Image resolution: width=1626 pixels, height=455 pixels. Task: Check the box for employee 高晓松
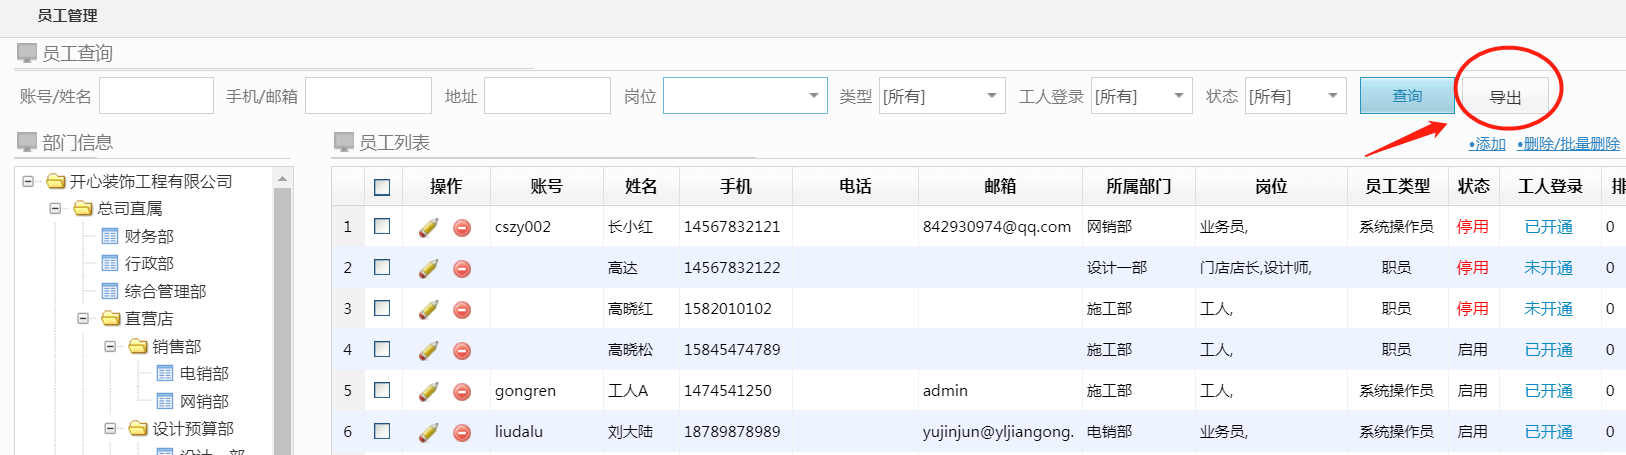click(x=382, y=349)
